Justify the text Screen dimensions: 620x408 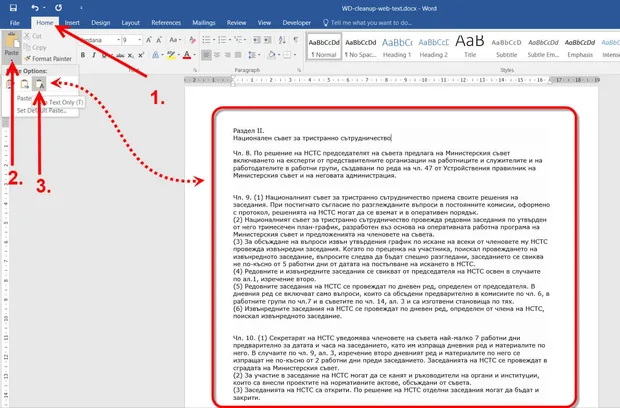coord(238,55)
